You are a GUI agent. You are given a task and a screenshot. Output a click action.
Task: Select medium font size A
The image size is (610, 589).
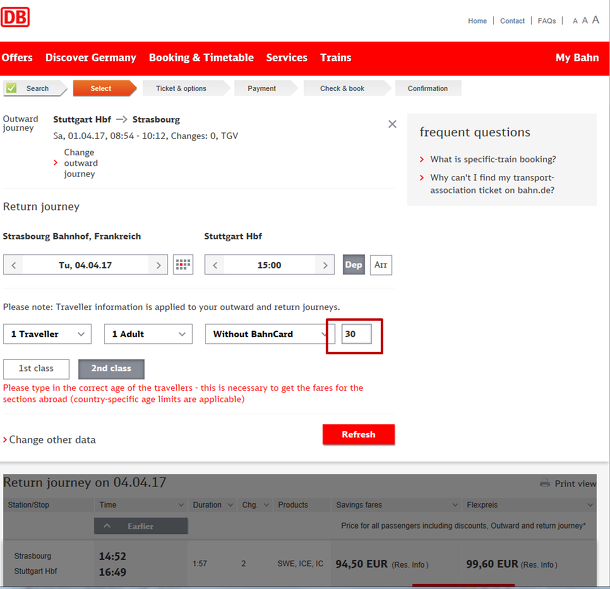pyautogui.click(x=584, y=20)
